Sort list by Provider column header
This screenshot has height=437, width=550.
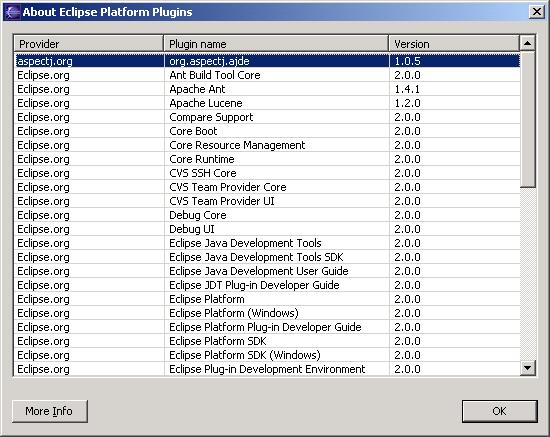pyautogui.click(x=89, y=43)
